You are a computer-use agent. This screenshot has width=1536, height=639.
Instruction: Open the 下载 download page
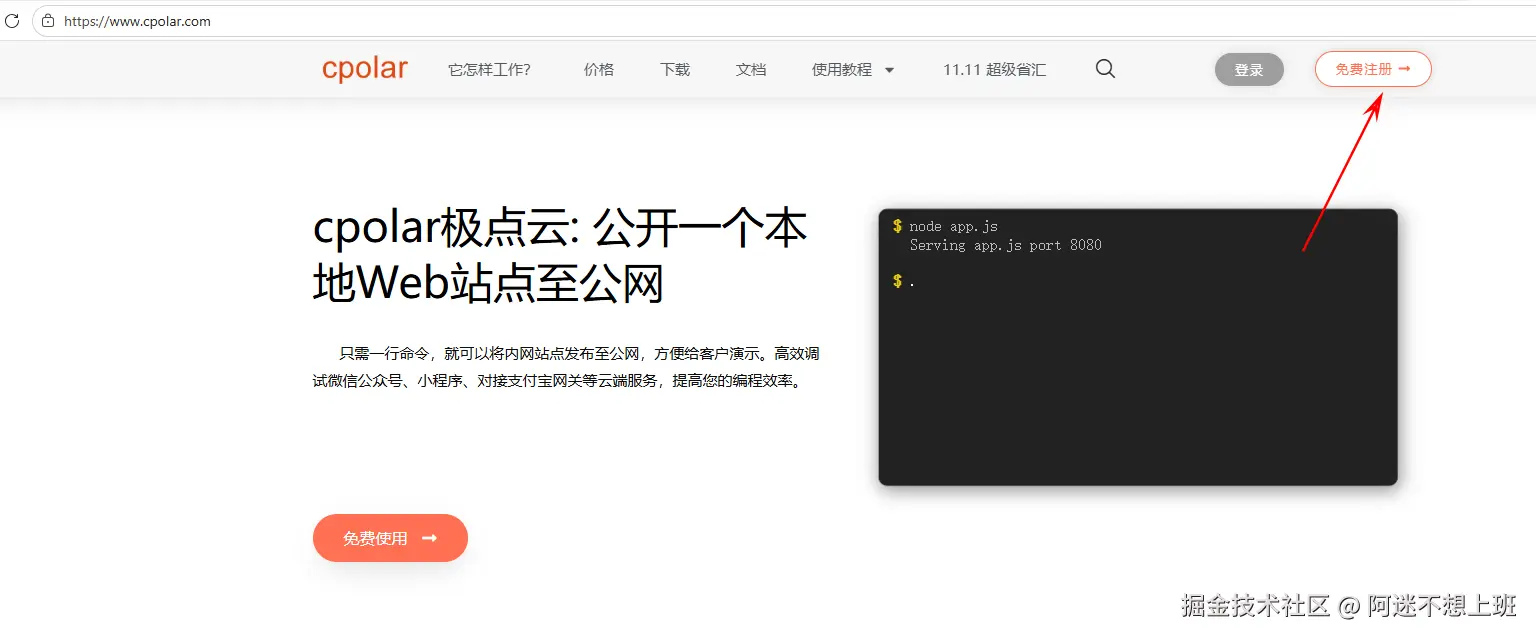click(x=675, y=70)
